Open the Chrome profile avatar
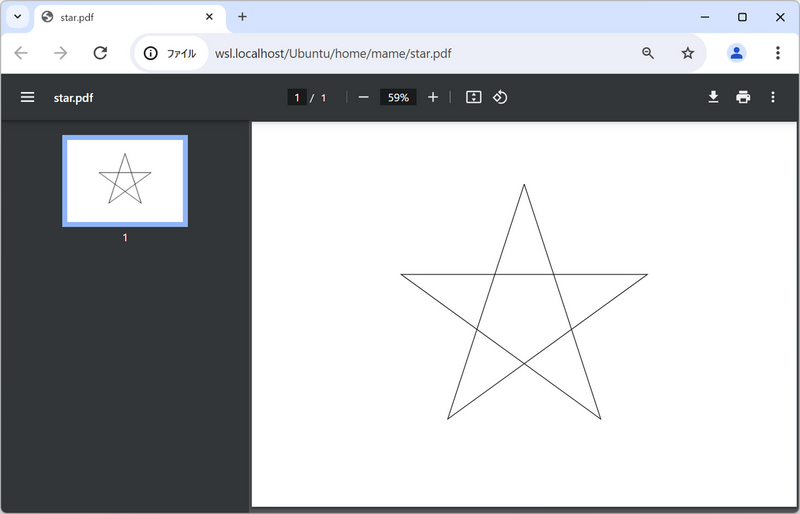The width and height of the screenshot is (800, 514). pos(736,53)
